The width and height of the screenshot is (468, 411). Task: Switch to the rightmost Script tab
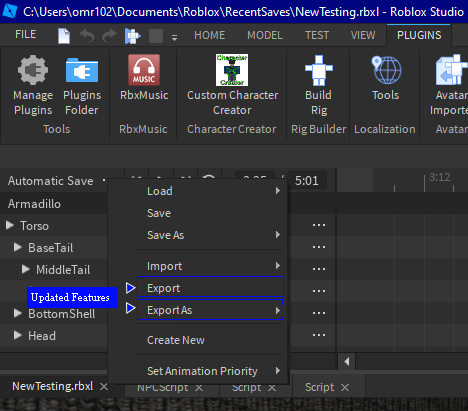click(x=319, y=387)
